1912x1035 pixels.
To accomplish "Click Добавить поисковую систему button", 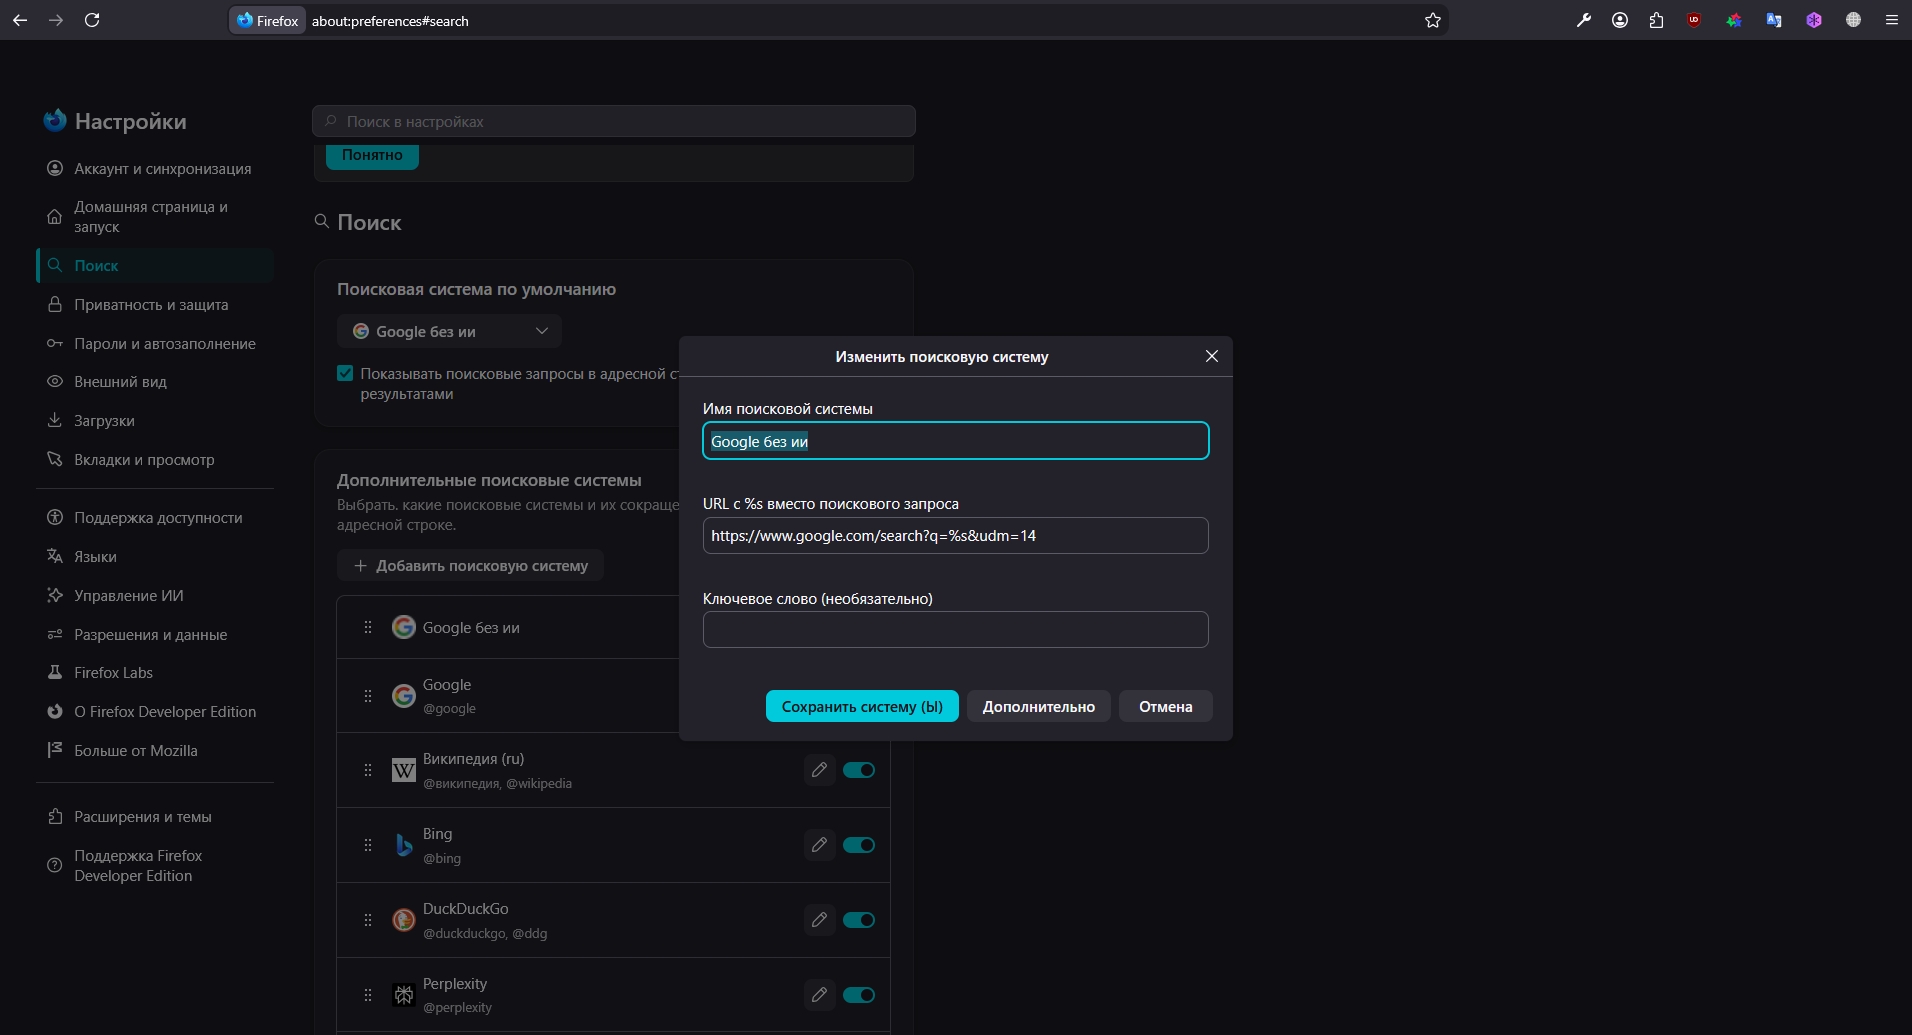I will click(470, 565).
